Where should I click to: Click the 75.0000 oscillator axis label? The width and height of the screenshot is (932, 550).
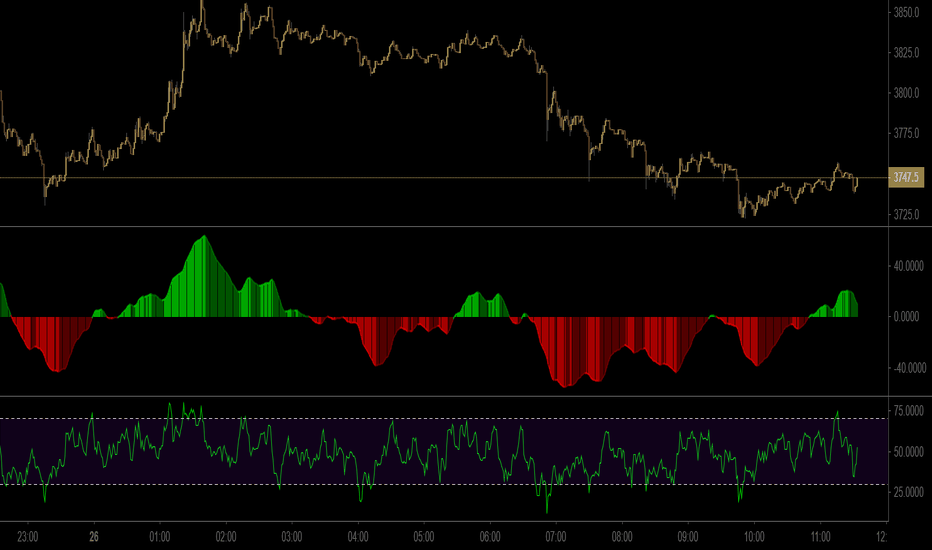(x=909, y=411)
